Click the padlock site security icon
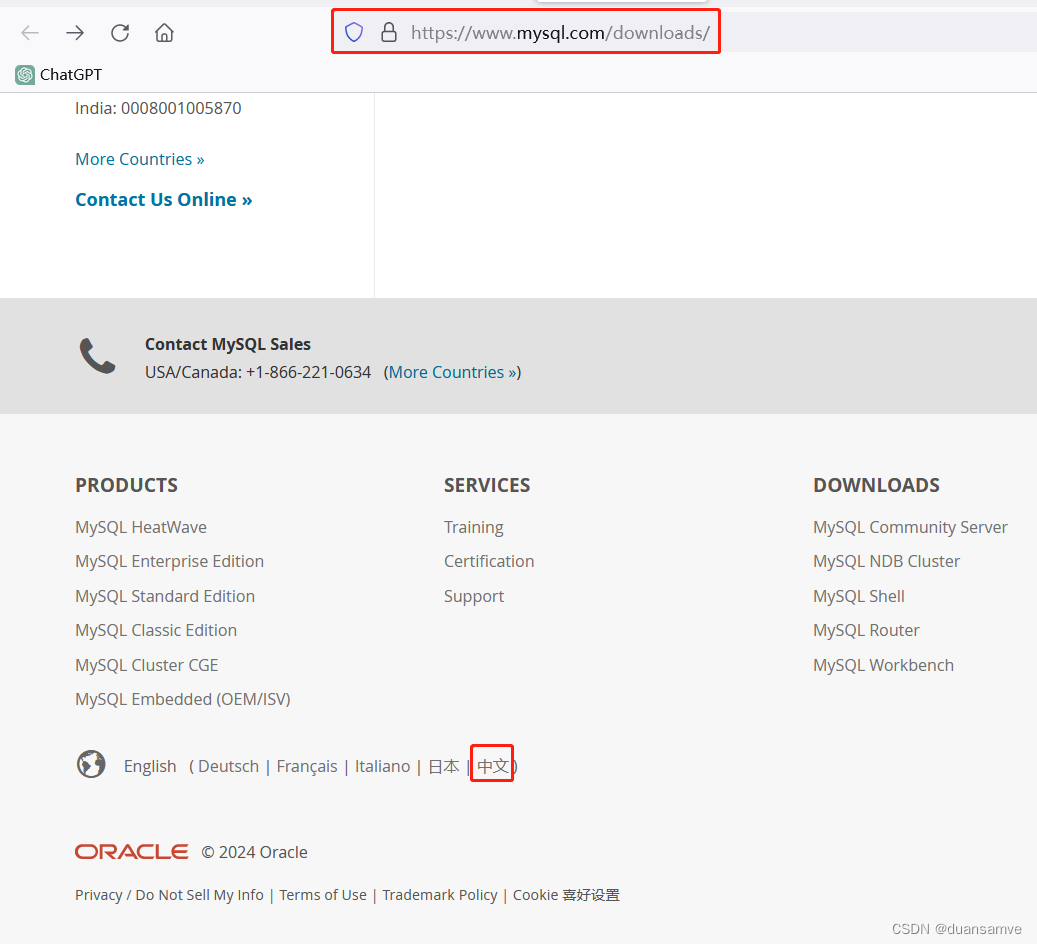 pos(389,32)
